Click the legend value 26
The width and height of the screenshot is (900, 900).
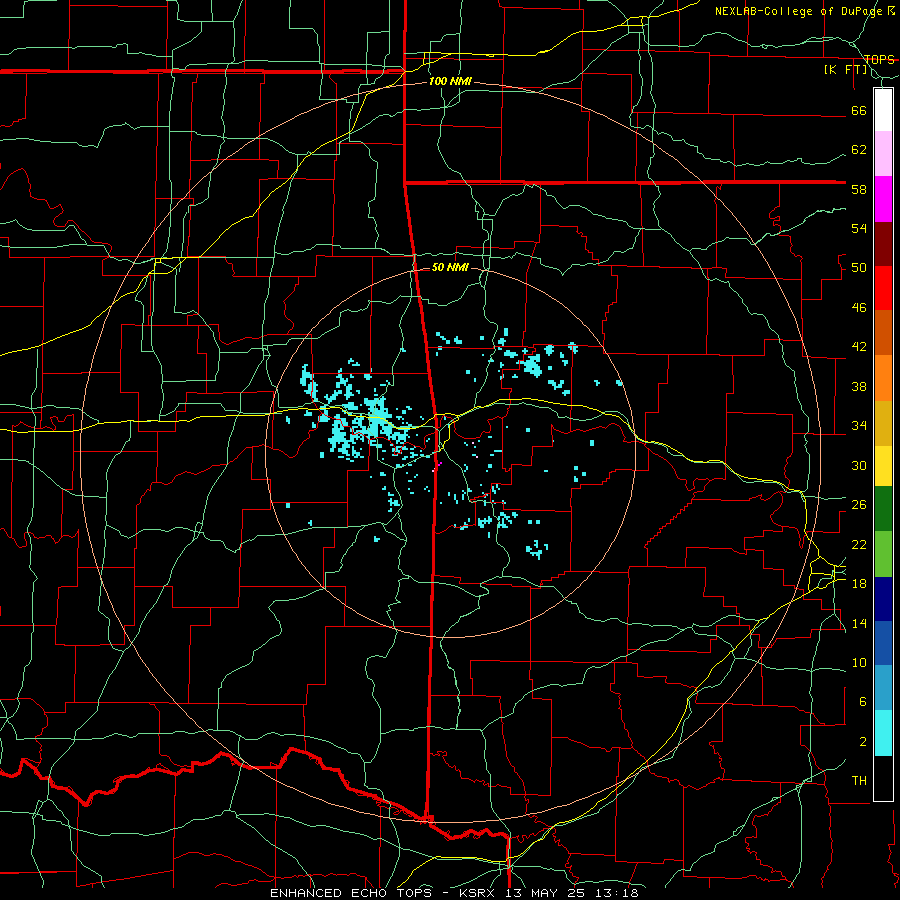tap(859, 505)
